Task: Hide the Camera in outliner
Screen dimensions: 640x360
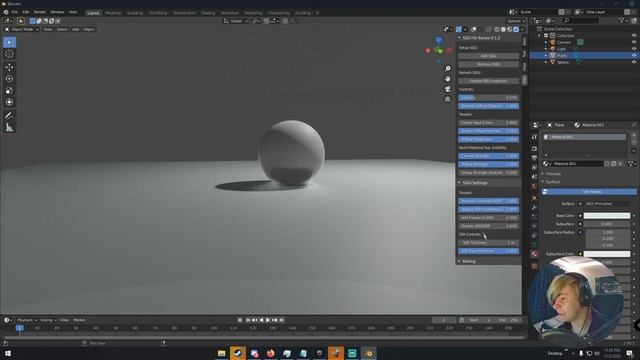Action: pyautogui.click(x=634, y=42)
